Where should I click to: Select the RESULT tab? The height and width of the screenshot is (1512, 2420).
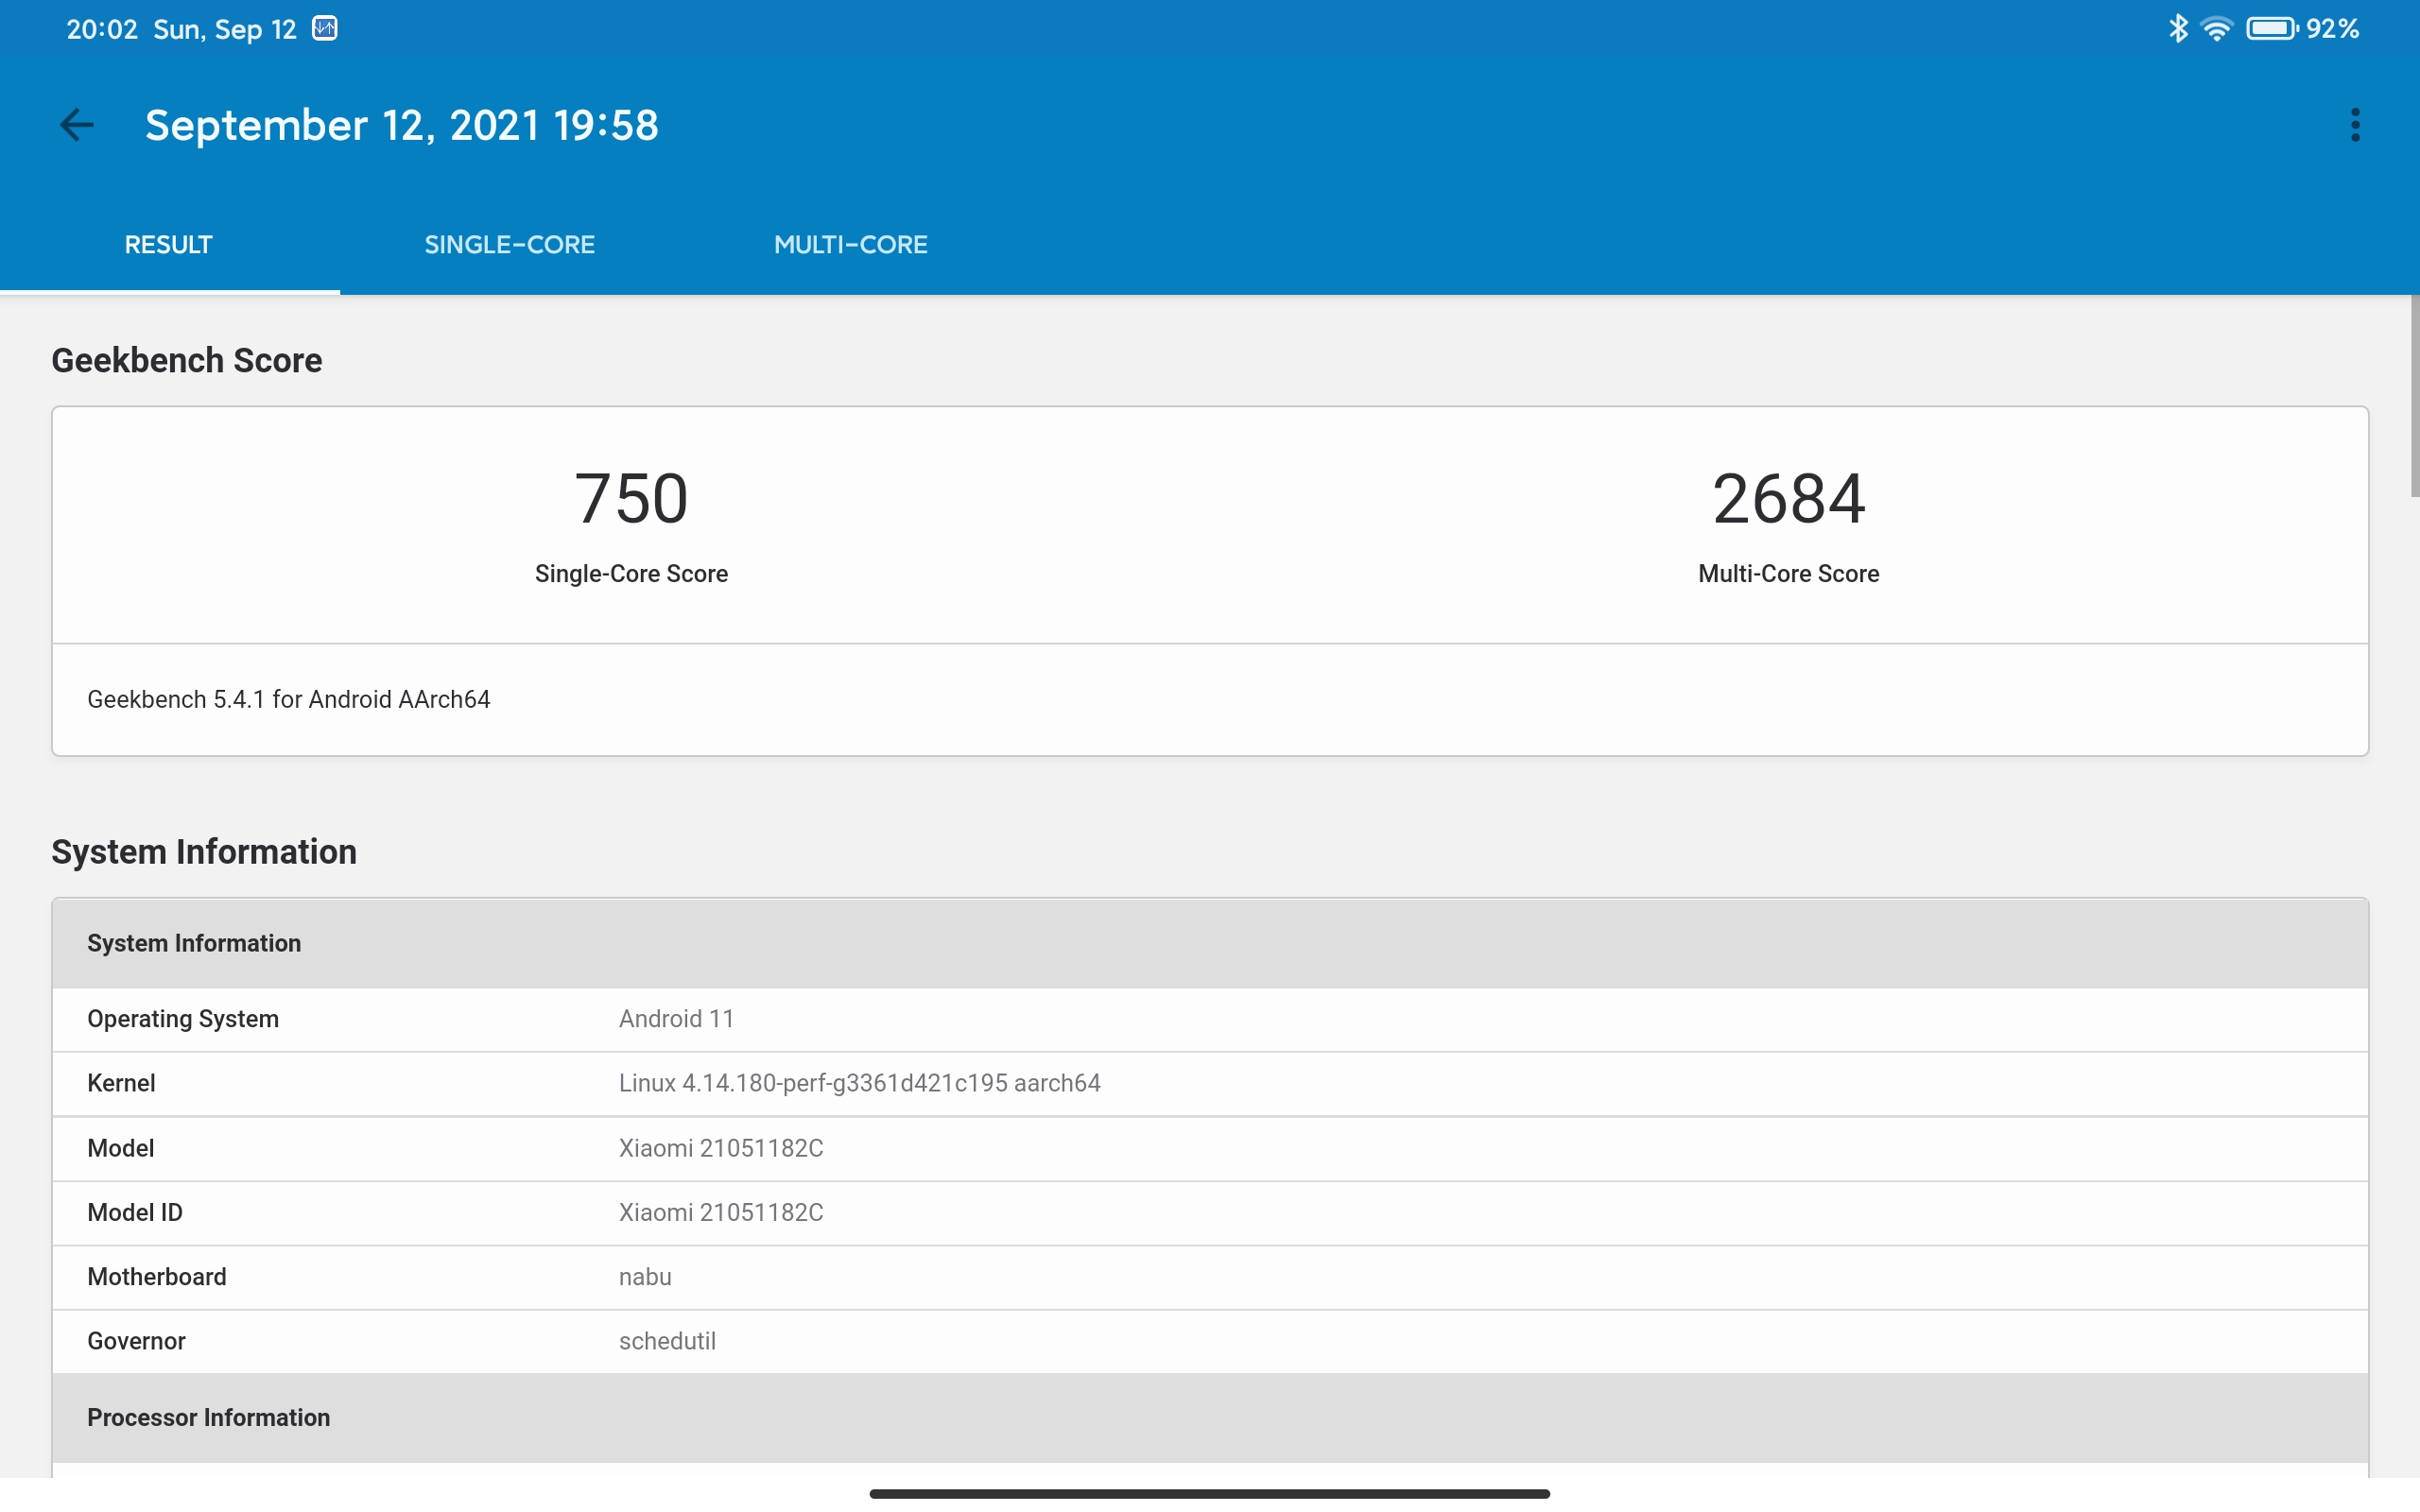tap(168, 245)
